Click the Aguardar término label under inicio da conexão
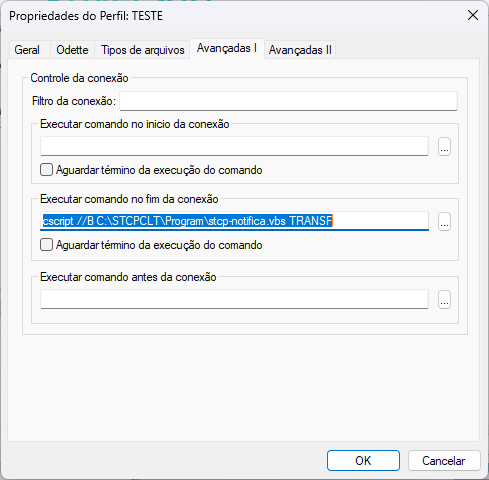This screenshot has height=480, width=489. [x=159, y=170]
